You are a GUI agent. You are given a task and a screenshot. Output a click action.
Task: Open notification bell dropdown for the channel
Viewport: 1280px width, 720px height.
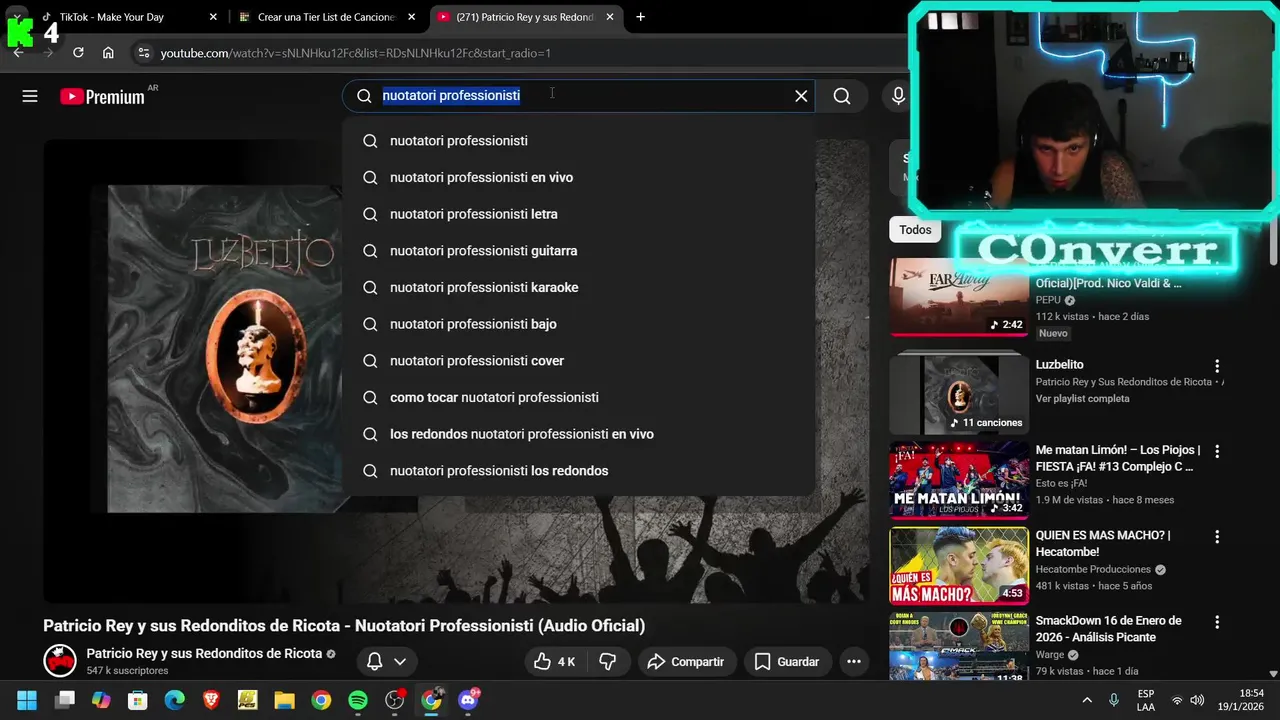click(387, 662)
